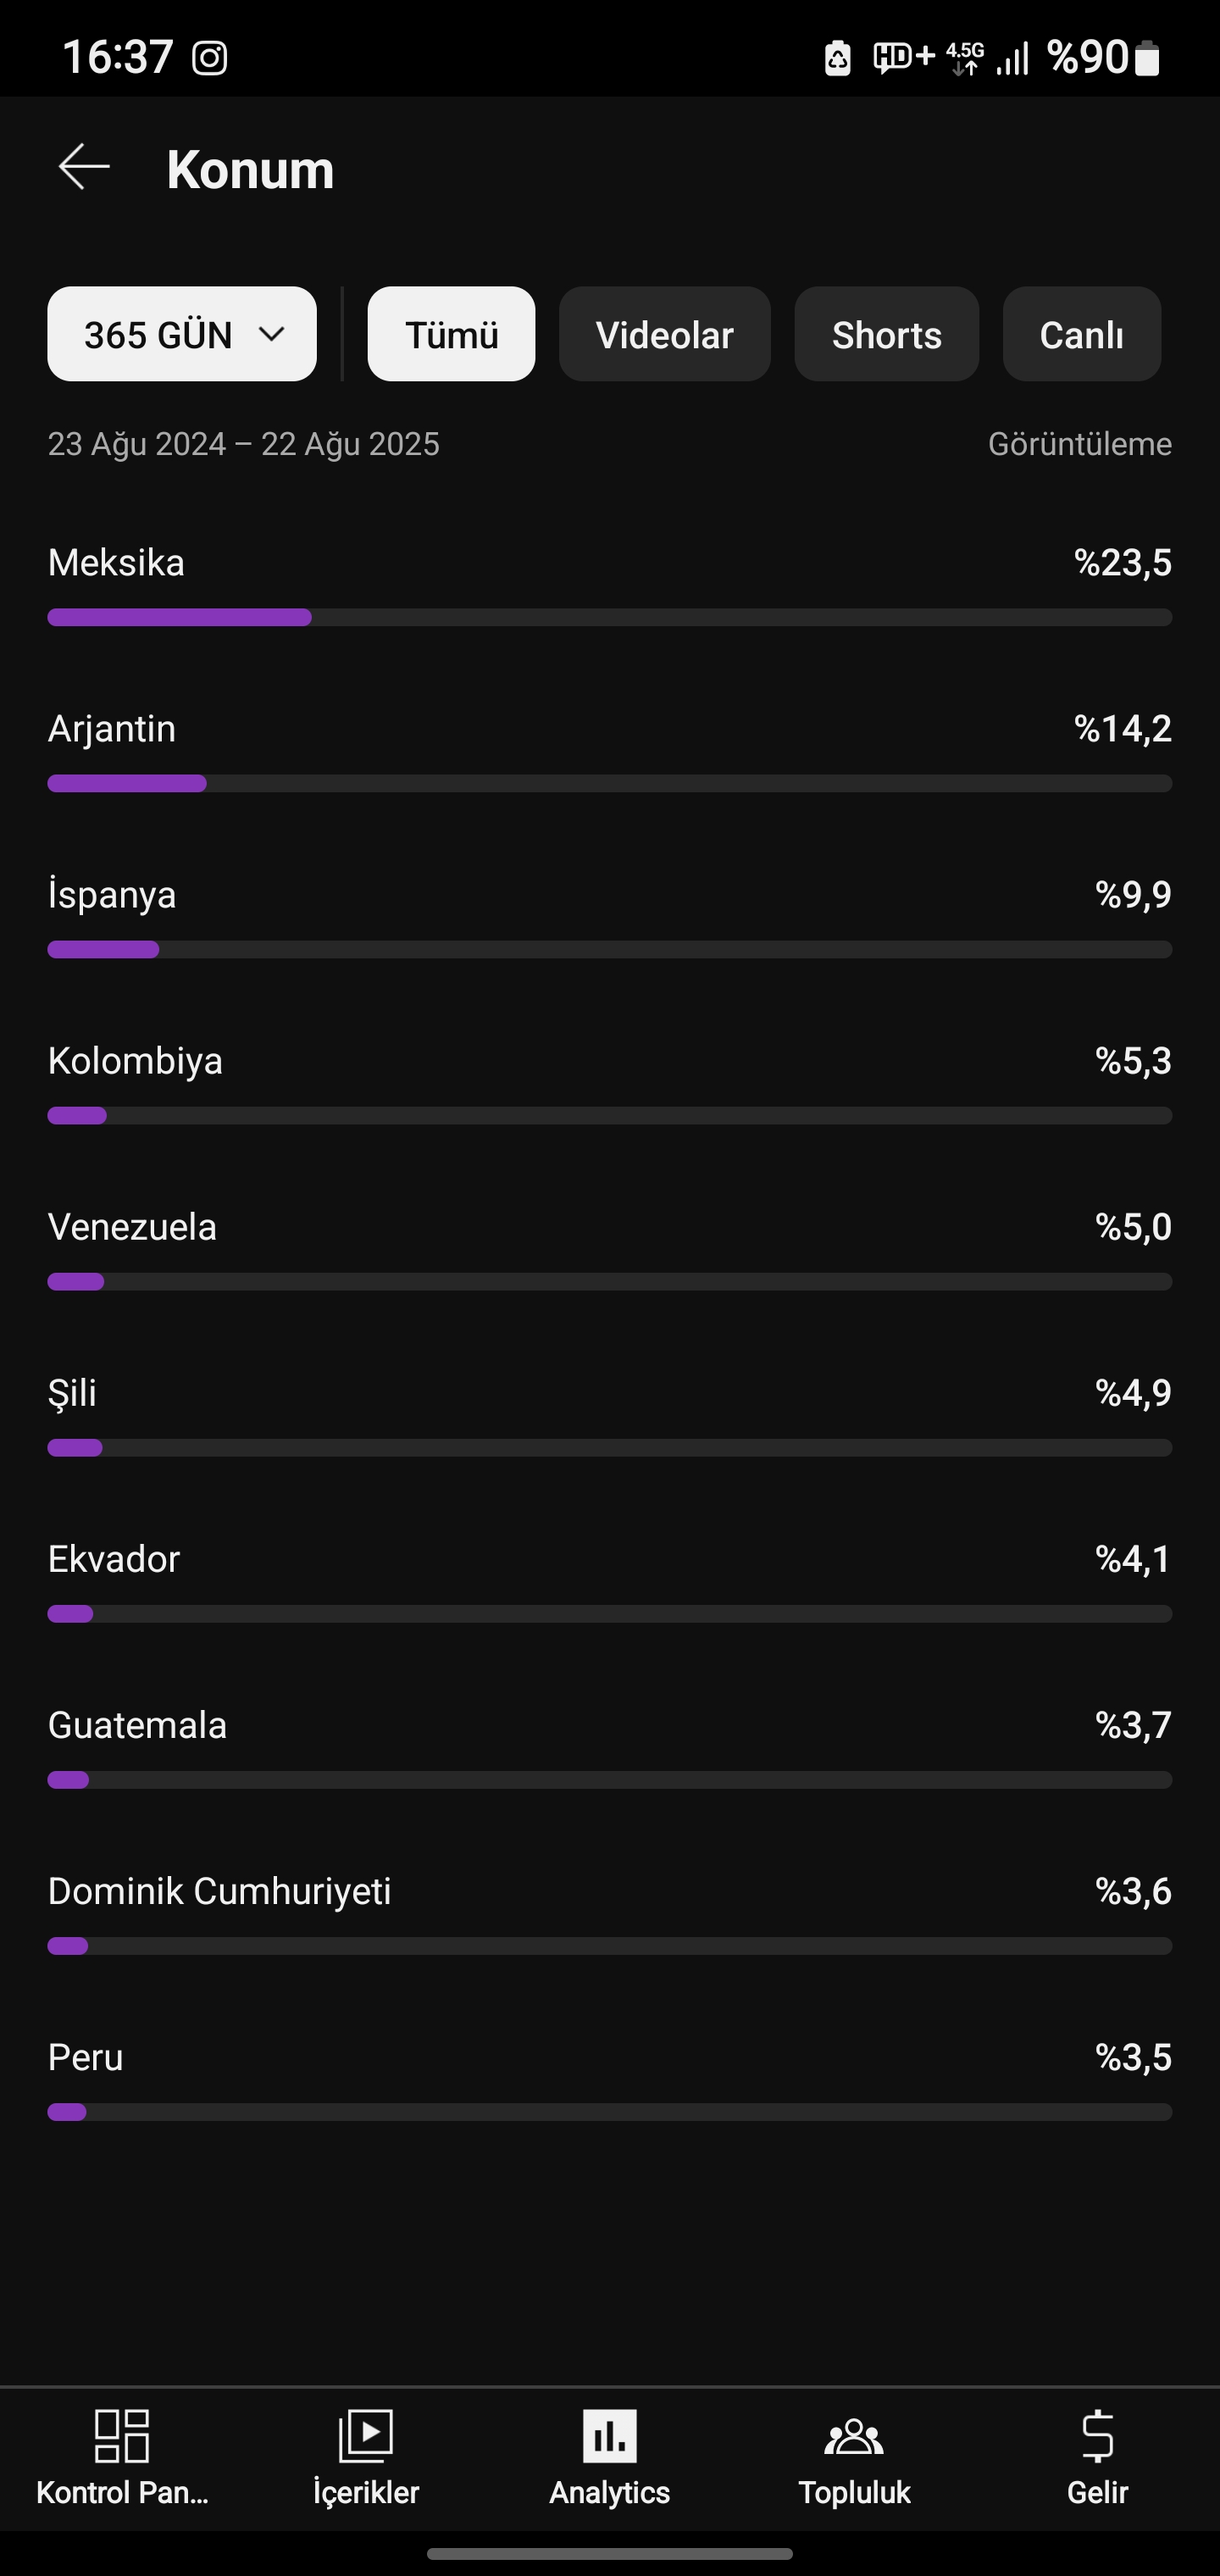Viewport: 1220px width, 2576px height.
Task: Open the Gelir dollar sign icon
Action: pyautogui.click(x=1098, y=2435)
